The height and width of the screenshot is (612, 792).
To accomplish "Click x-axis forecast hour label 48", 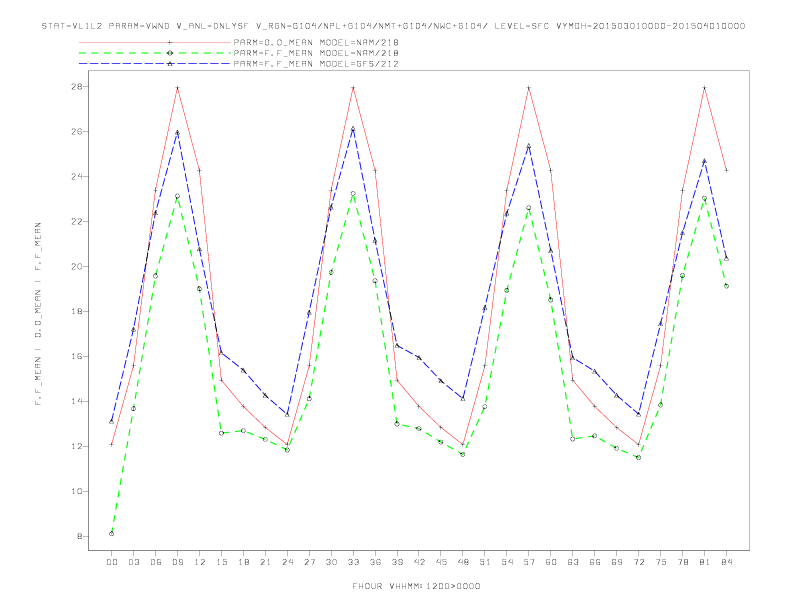I will point(463,562).
